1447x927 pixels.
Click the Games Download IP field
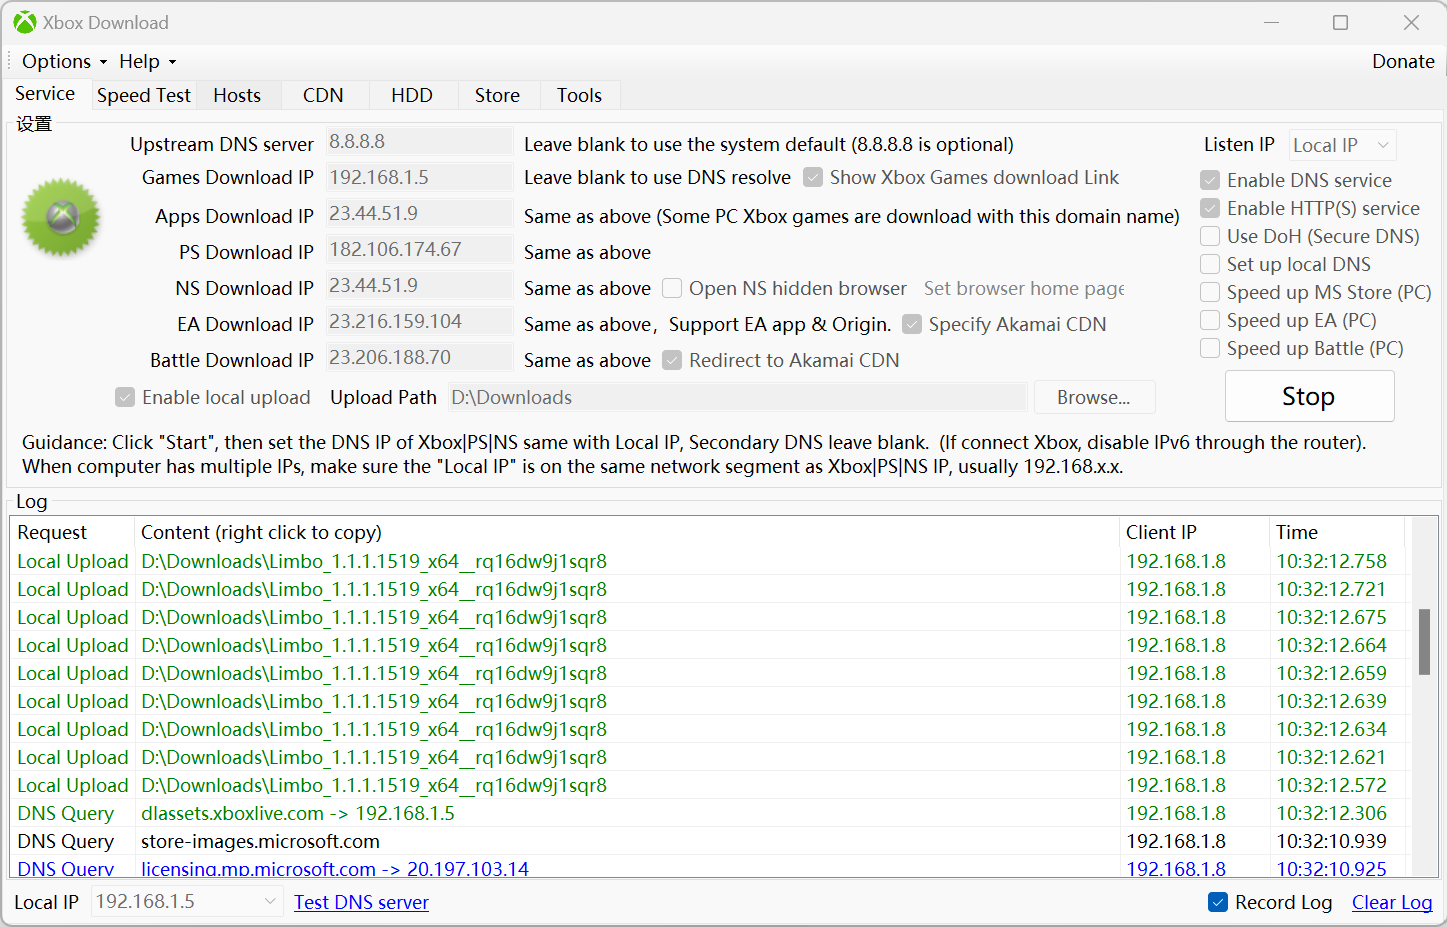[x=419, y=177]
